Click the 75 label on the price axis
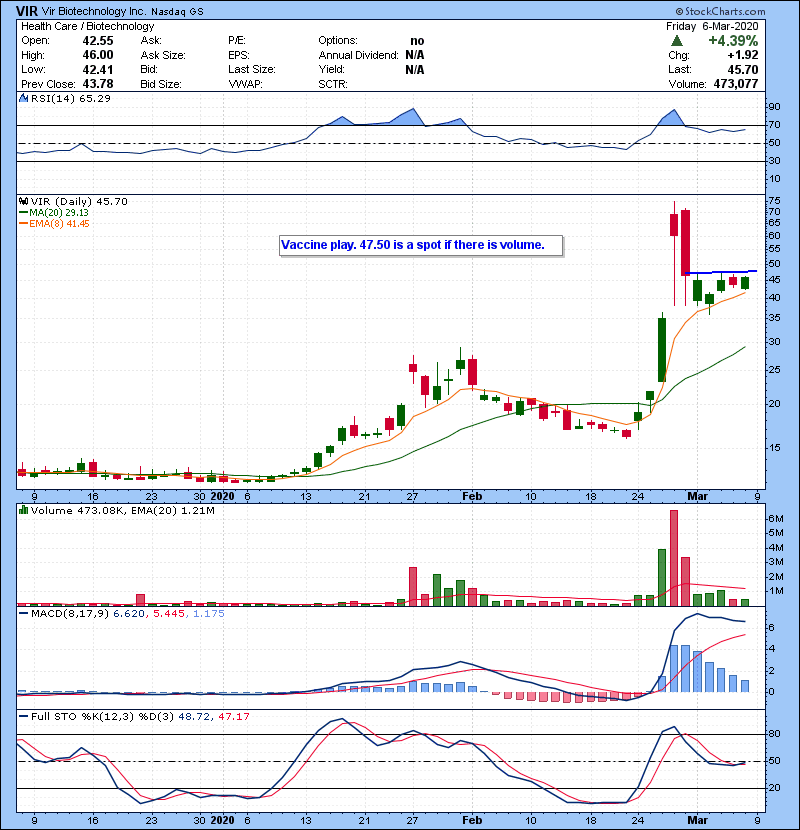 pos(774,201)
